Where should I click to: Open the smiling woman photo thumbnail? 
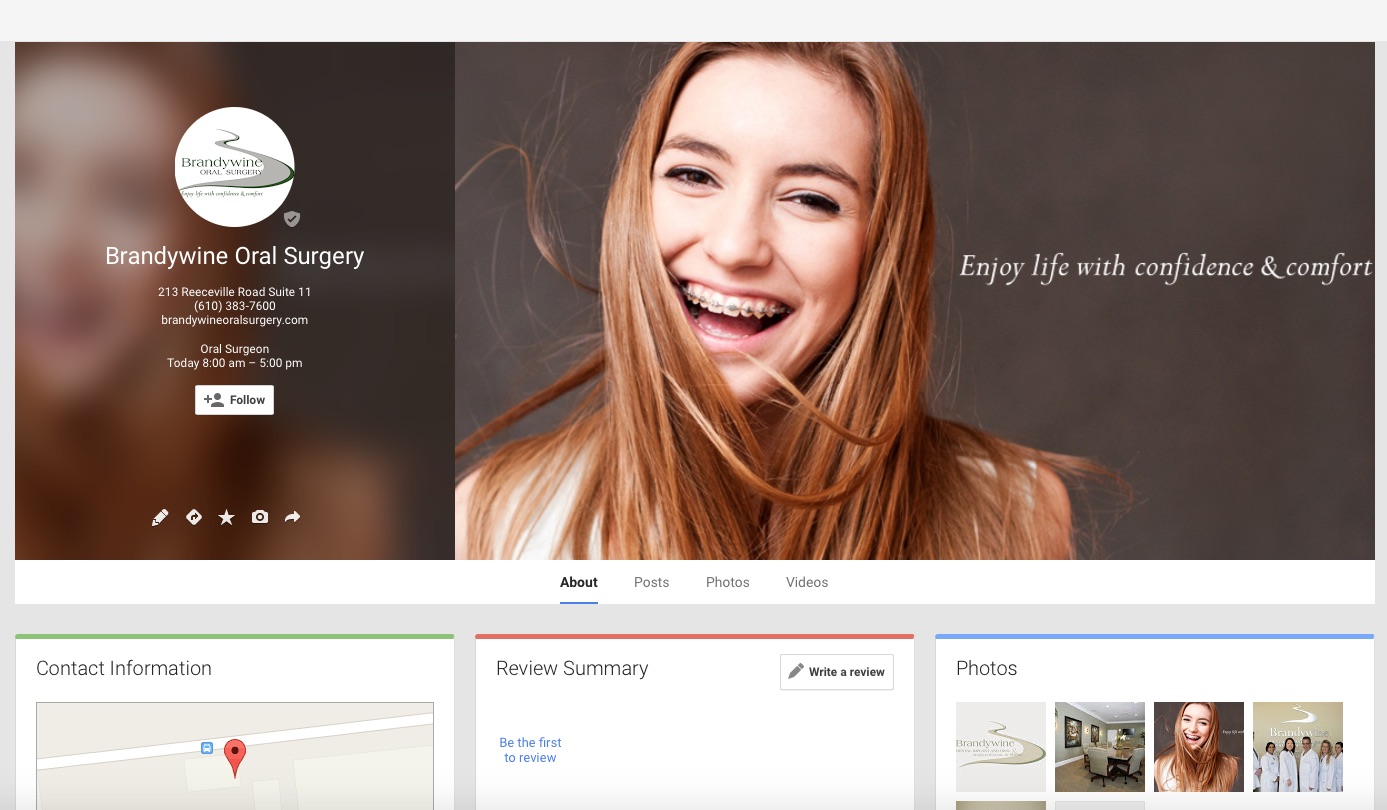pos(1199,747)
